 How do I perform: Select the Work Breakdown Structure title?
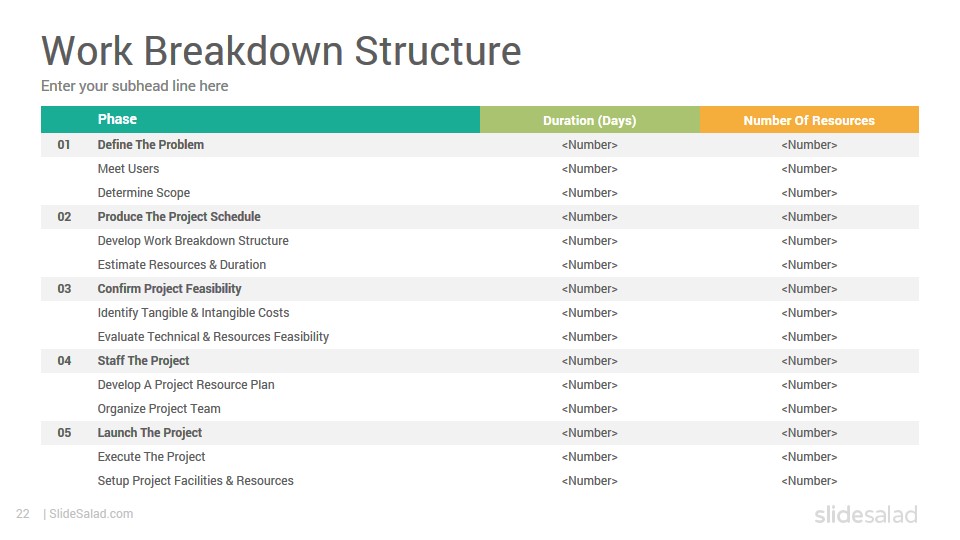[x=281, y=50]
